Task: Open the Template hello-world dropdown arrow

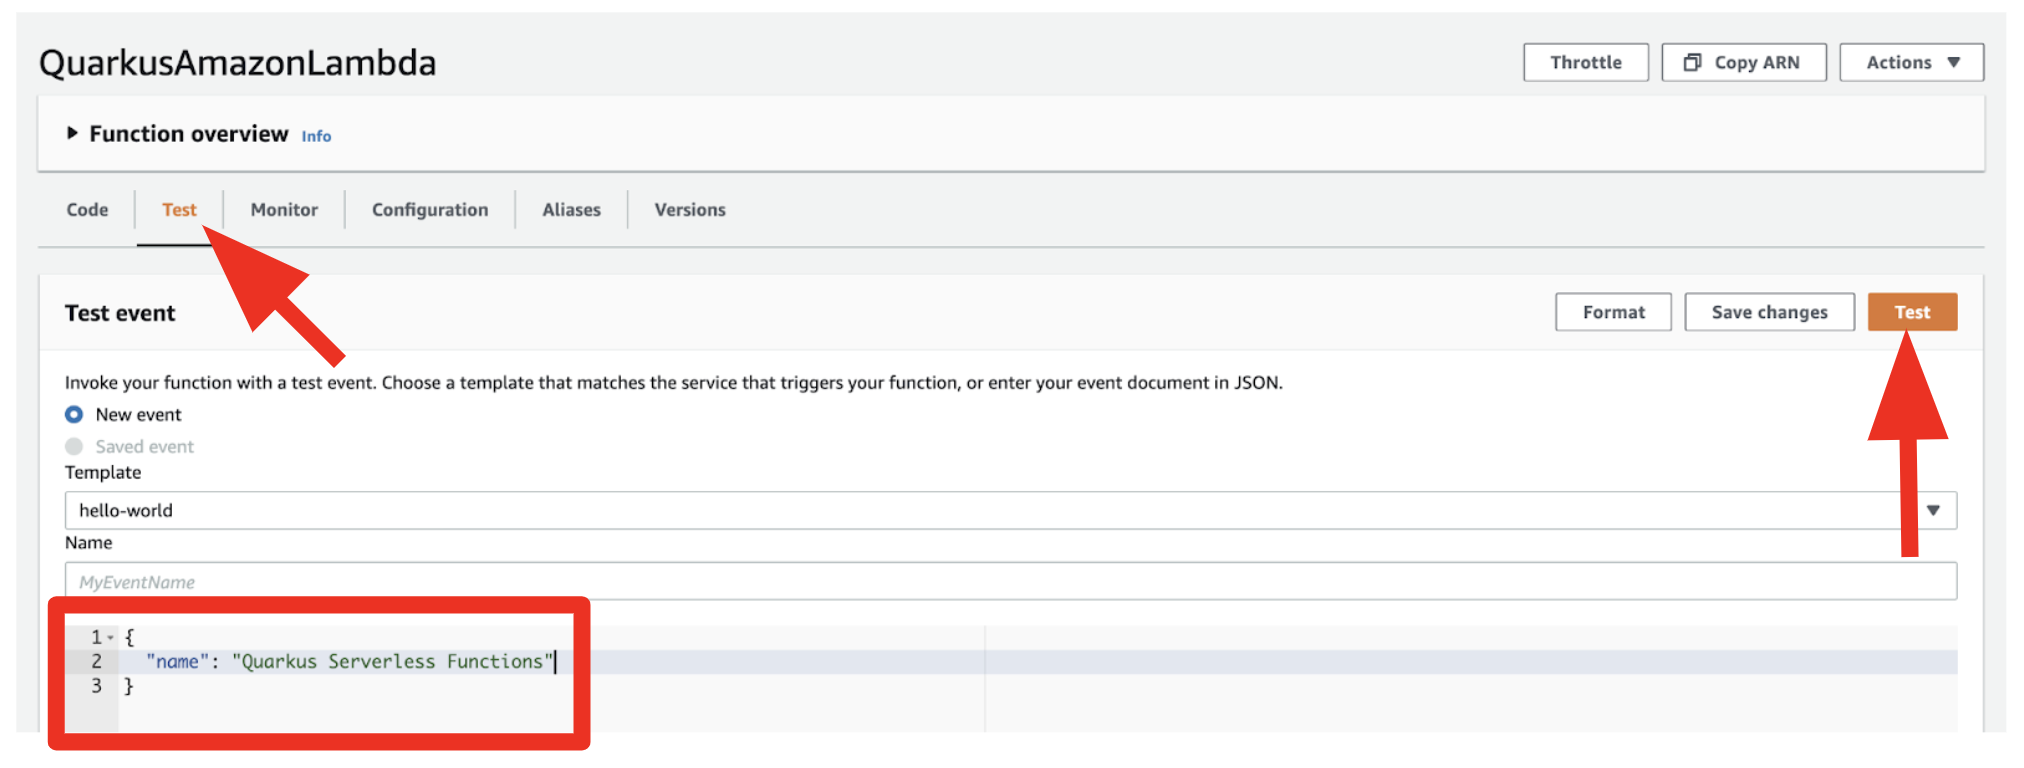Action: pyautogui.click(x=1933, y=510)
